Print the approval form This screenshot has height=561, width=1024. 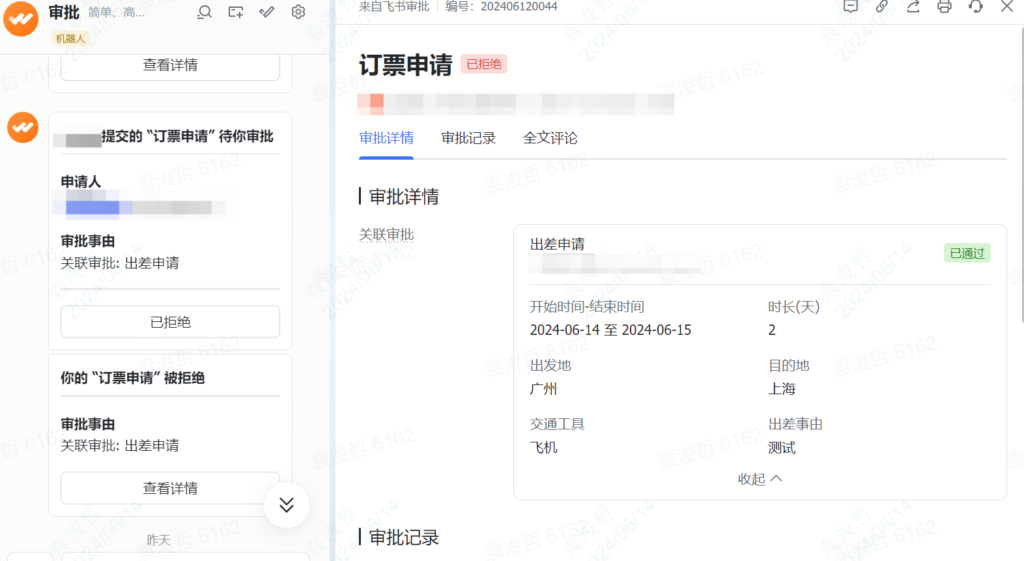944,7
